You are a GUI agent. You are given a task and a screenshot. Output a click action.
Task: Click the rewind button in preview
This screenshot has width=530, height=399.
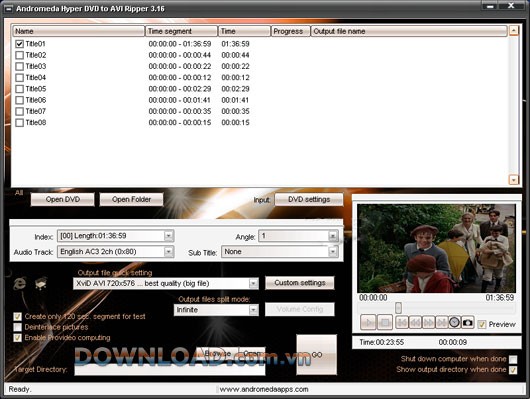click(415, 322)
